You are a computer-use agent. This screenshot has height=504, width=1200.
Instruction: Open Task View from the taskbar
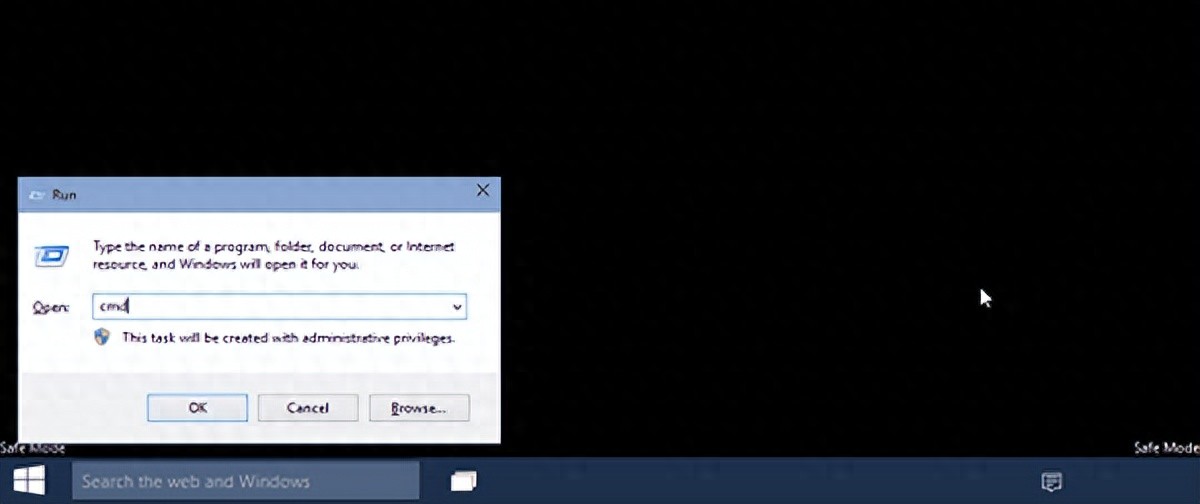pyautogui.click(x=464, y=482)
